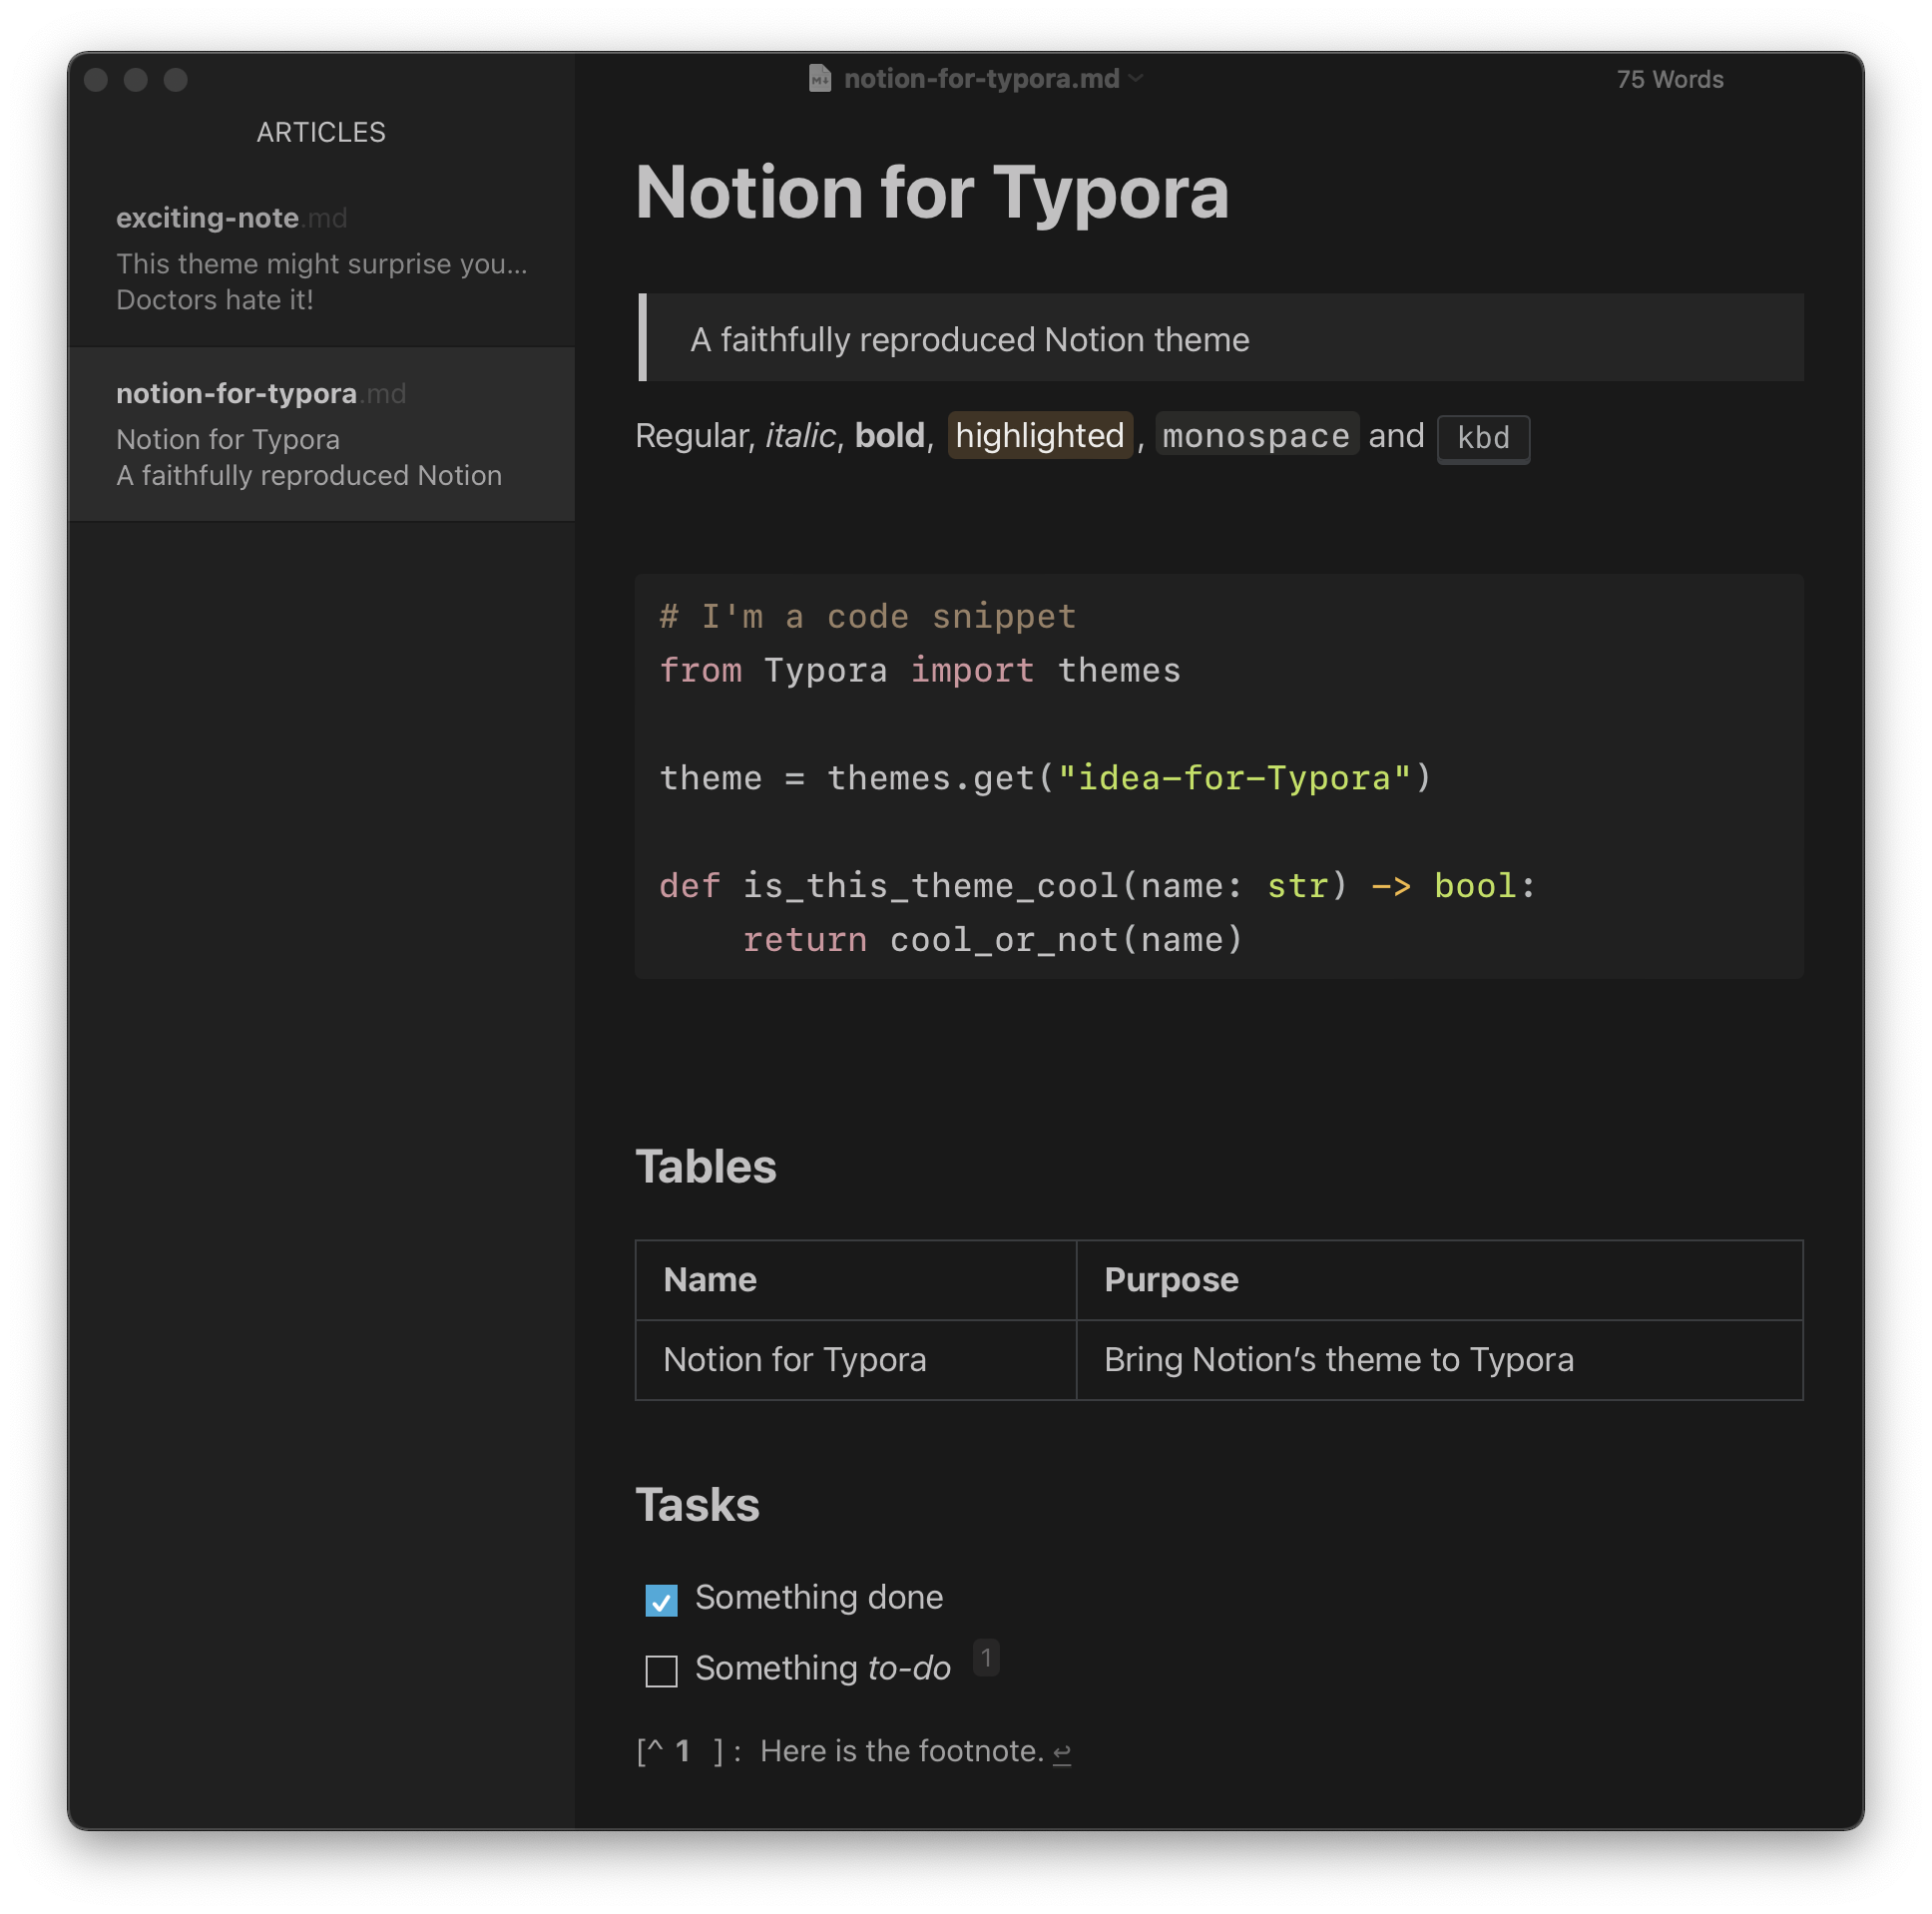Image resolution: width=1932 pixels, height=1914 pixels.
Task: Click inside the blockquote text
Action: (x=969, y=340)
